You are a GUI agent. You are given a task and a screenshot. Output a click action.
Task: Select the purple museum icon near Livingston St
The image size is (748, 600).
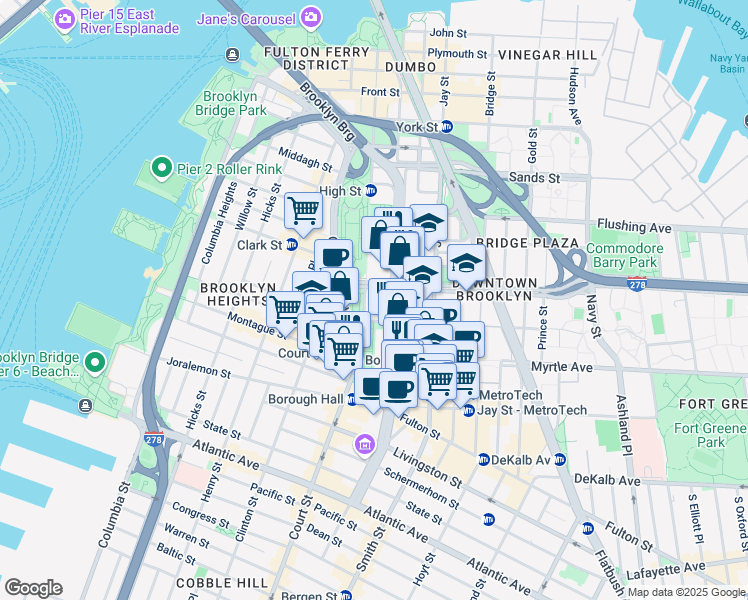tap(365, 445)
